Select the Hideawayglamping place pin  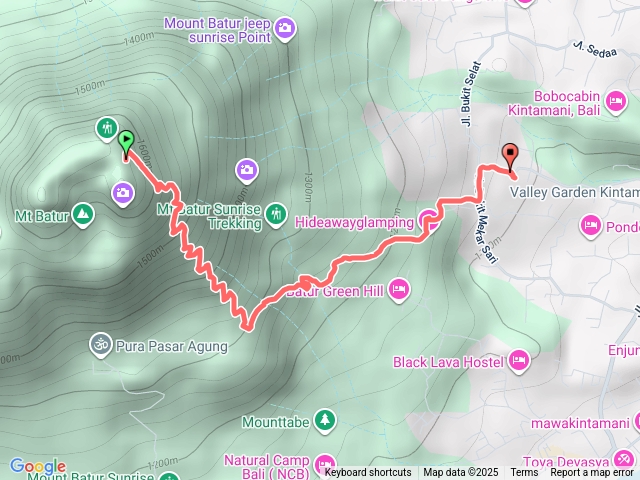[x=429, y=222]
